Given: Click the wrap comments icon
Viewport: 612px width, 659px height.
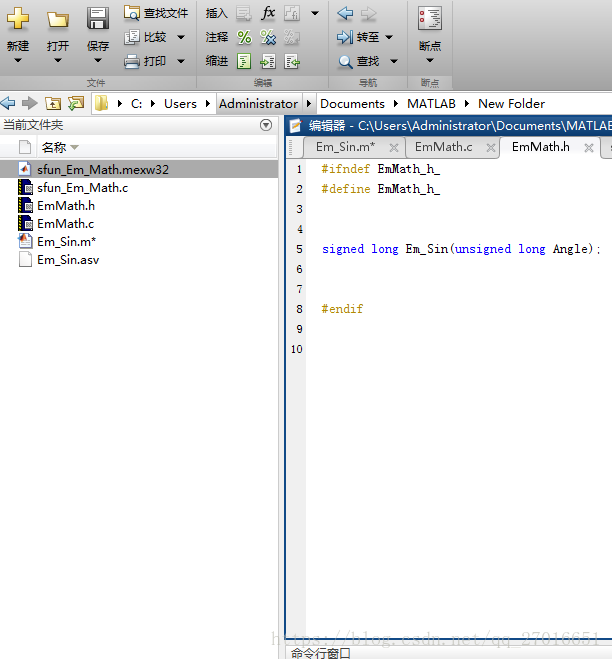Looking at the screenshot, I should [x=292, y=37].
